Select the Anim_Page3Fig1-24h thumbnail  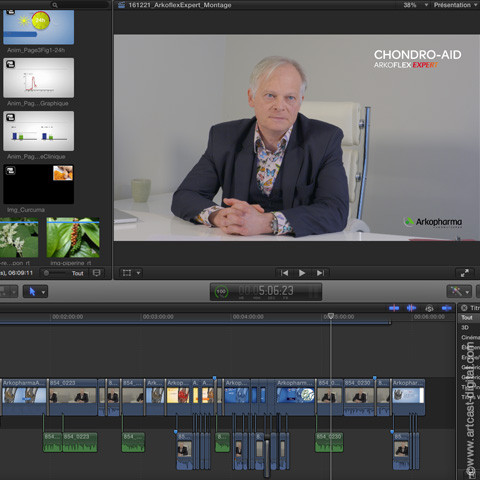(39, 27)
